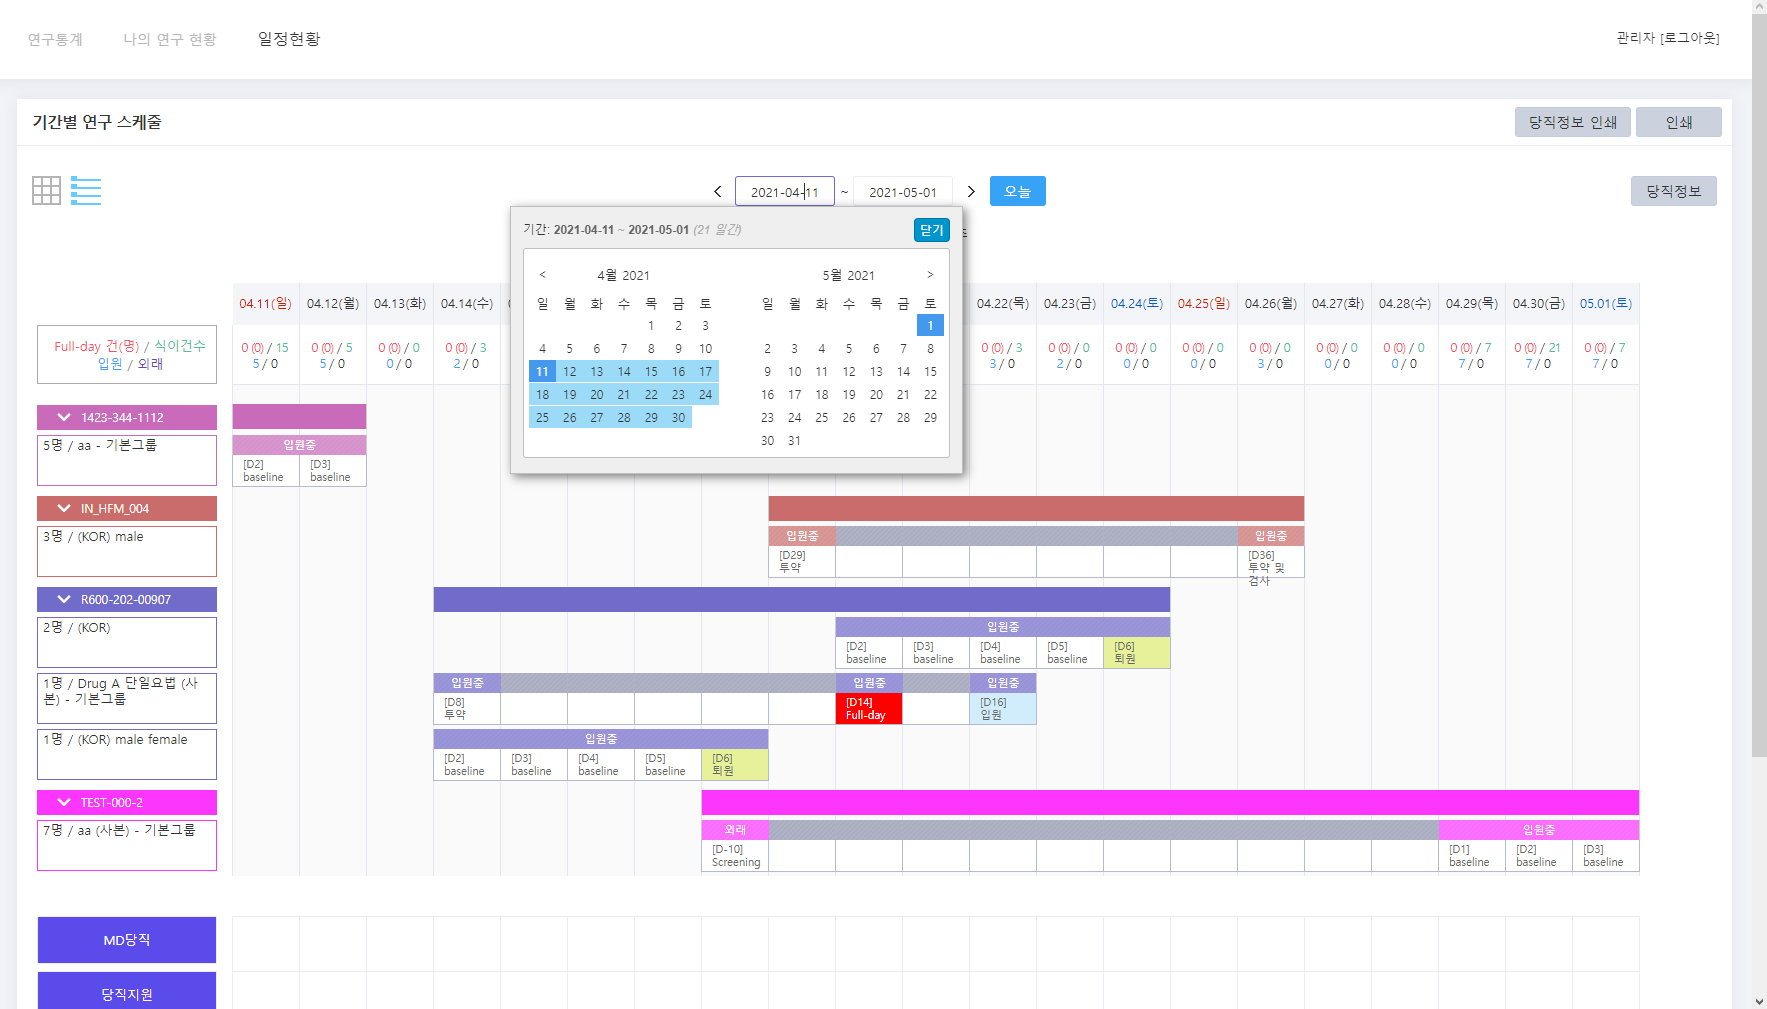Close the date picker with 닫기
Image resolution: width=1767 pixels, height=1009 pixels.
point(931,230)
